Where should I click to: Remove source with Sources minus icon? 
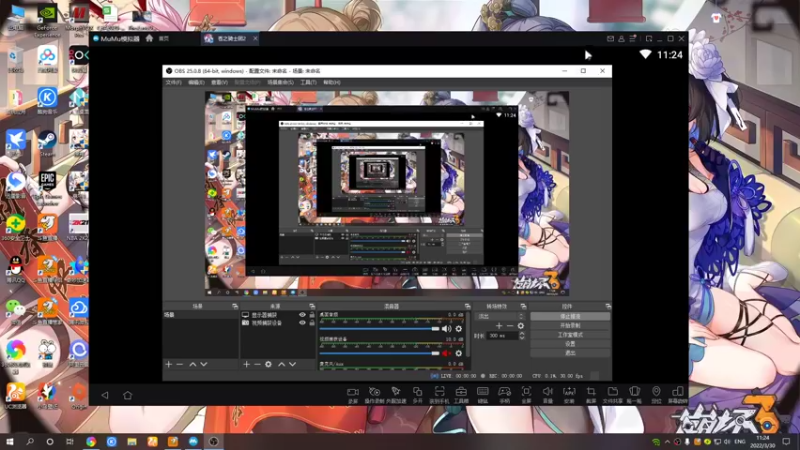pyautogui.click(x=257, y=364)
